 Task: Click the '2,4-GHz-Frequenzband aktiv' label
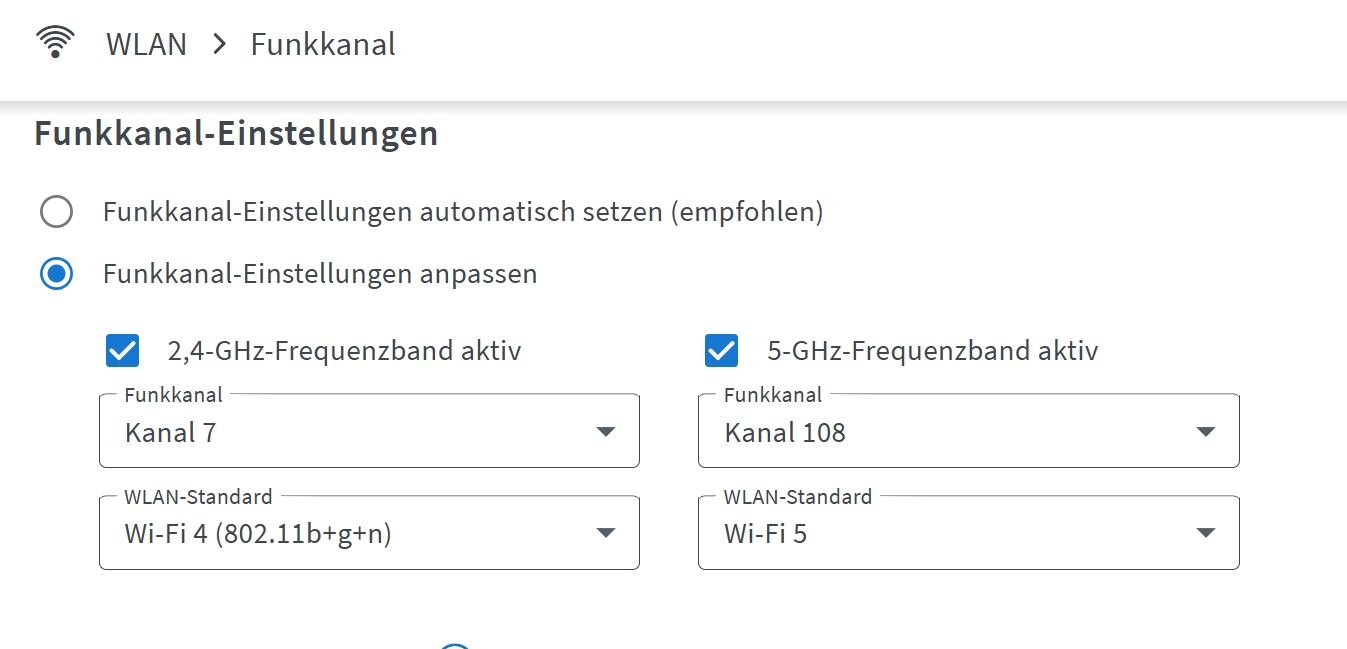click(x=344, y=351)
